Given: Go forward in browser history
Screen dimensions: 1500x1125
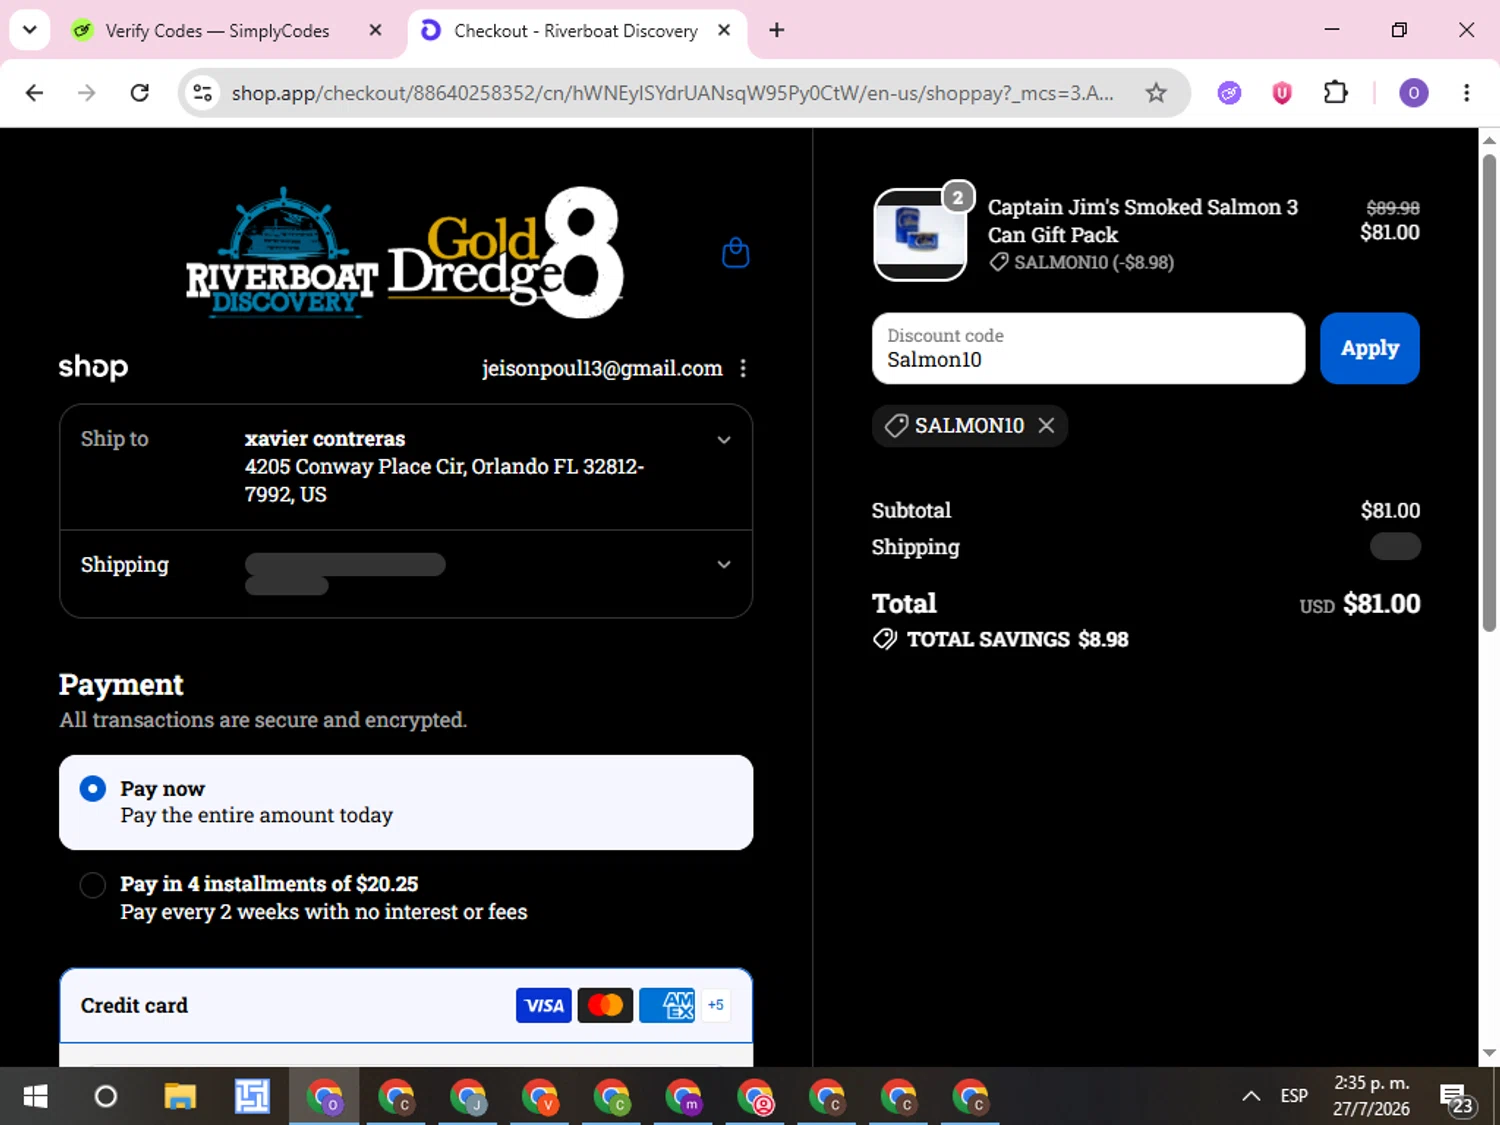Looking at the screenshot, I should (x=87, y=93).
